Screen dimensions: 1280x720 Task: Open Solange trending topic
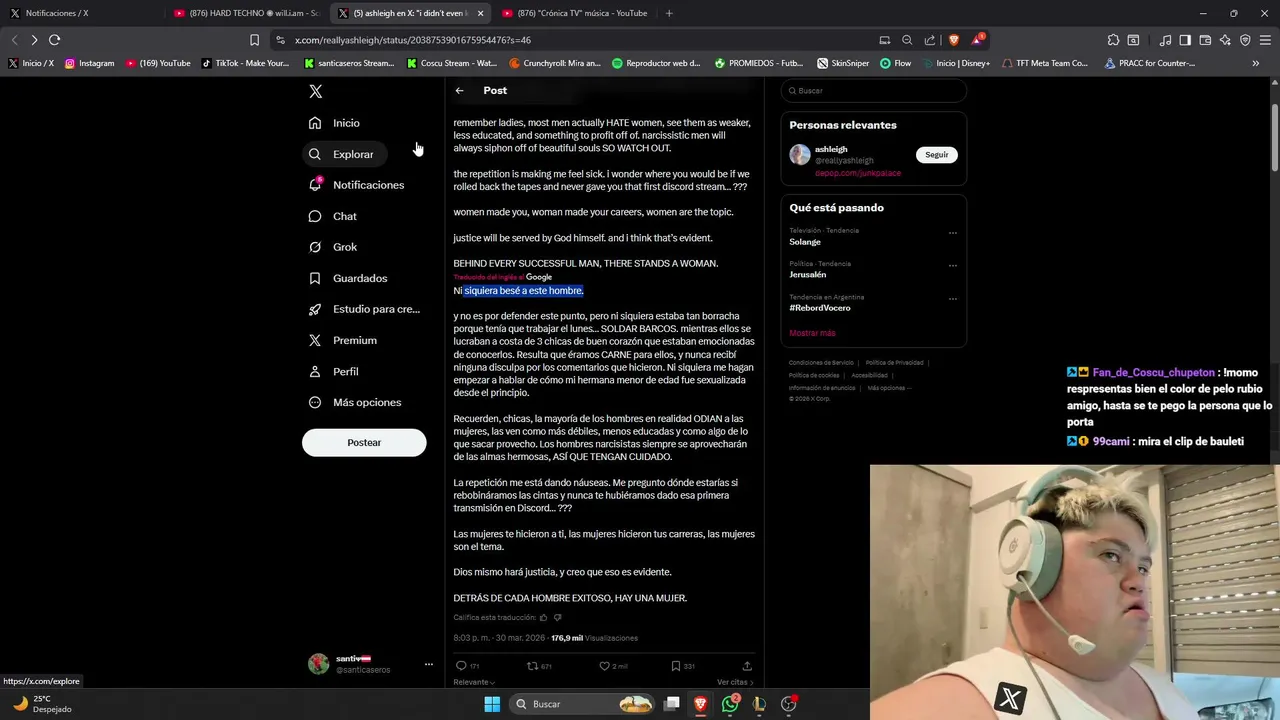(805, 242)
